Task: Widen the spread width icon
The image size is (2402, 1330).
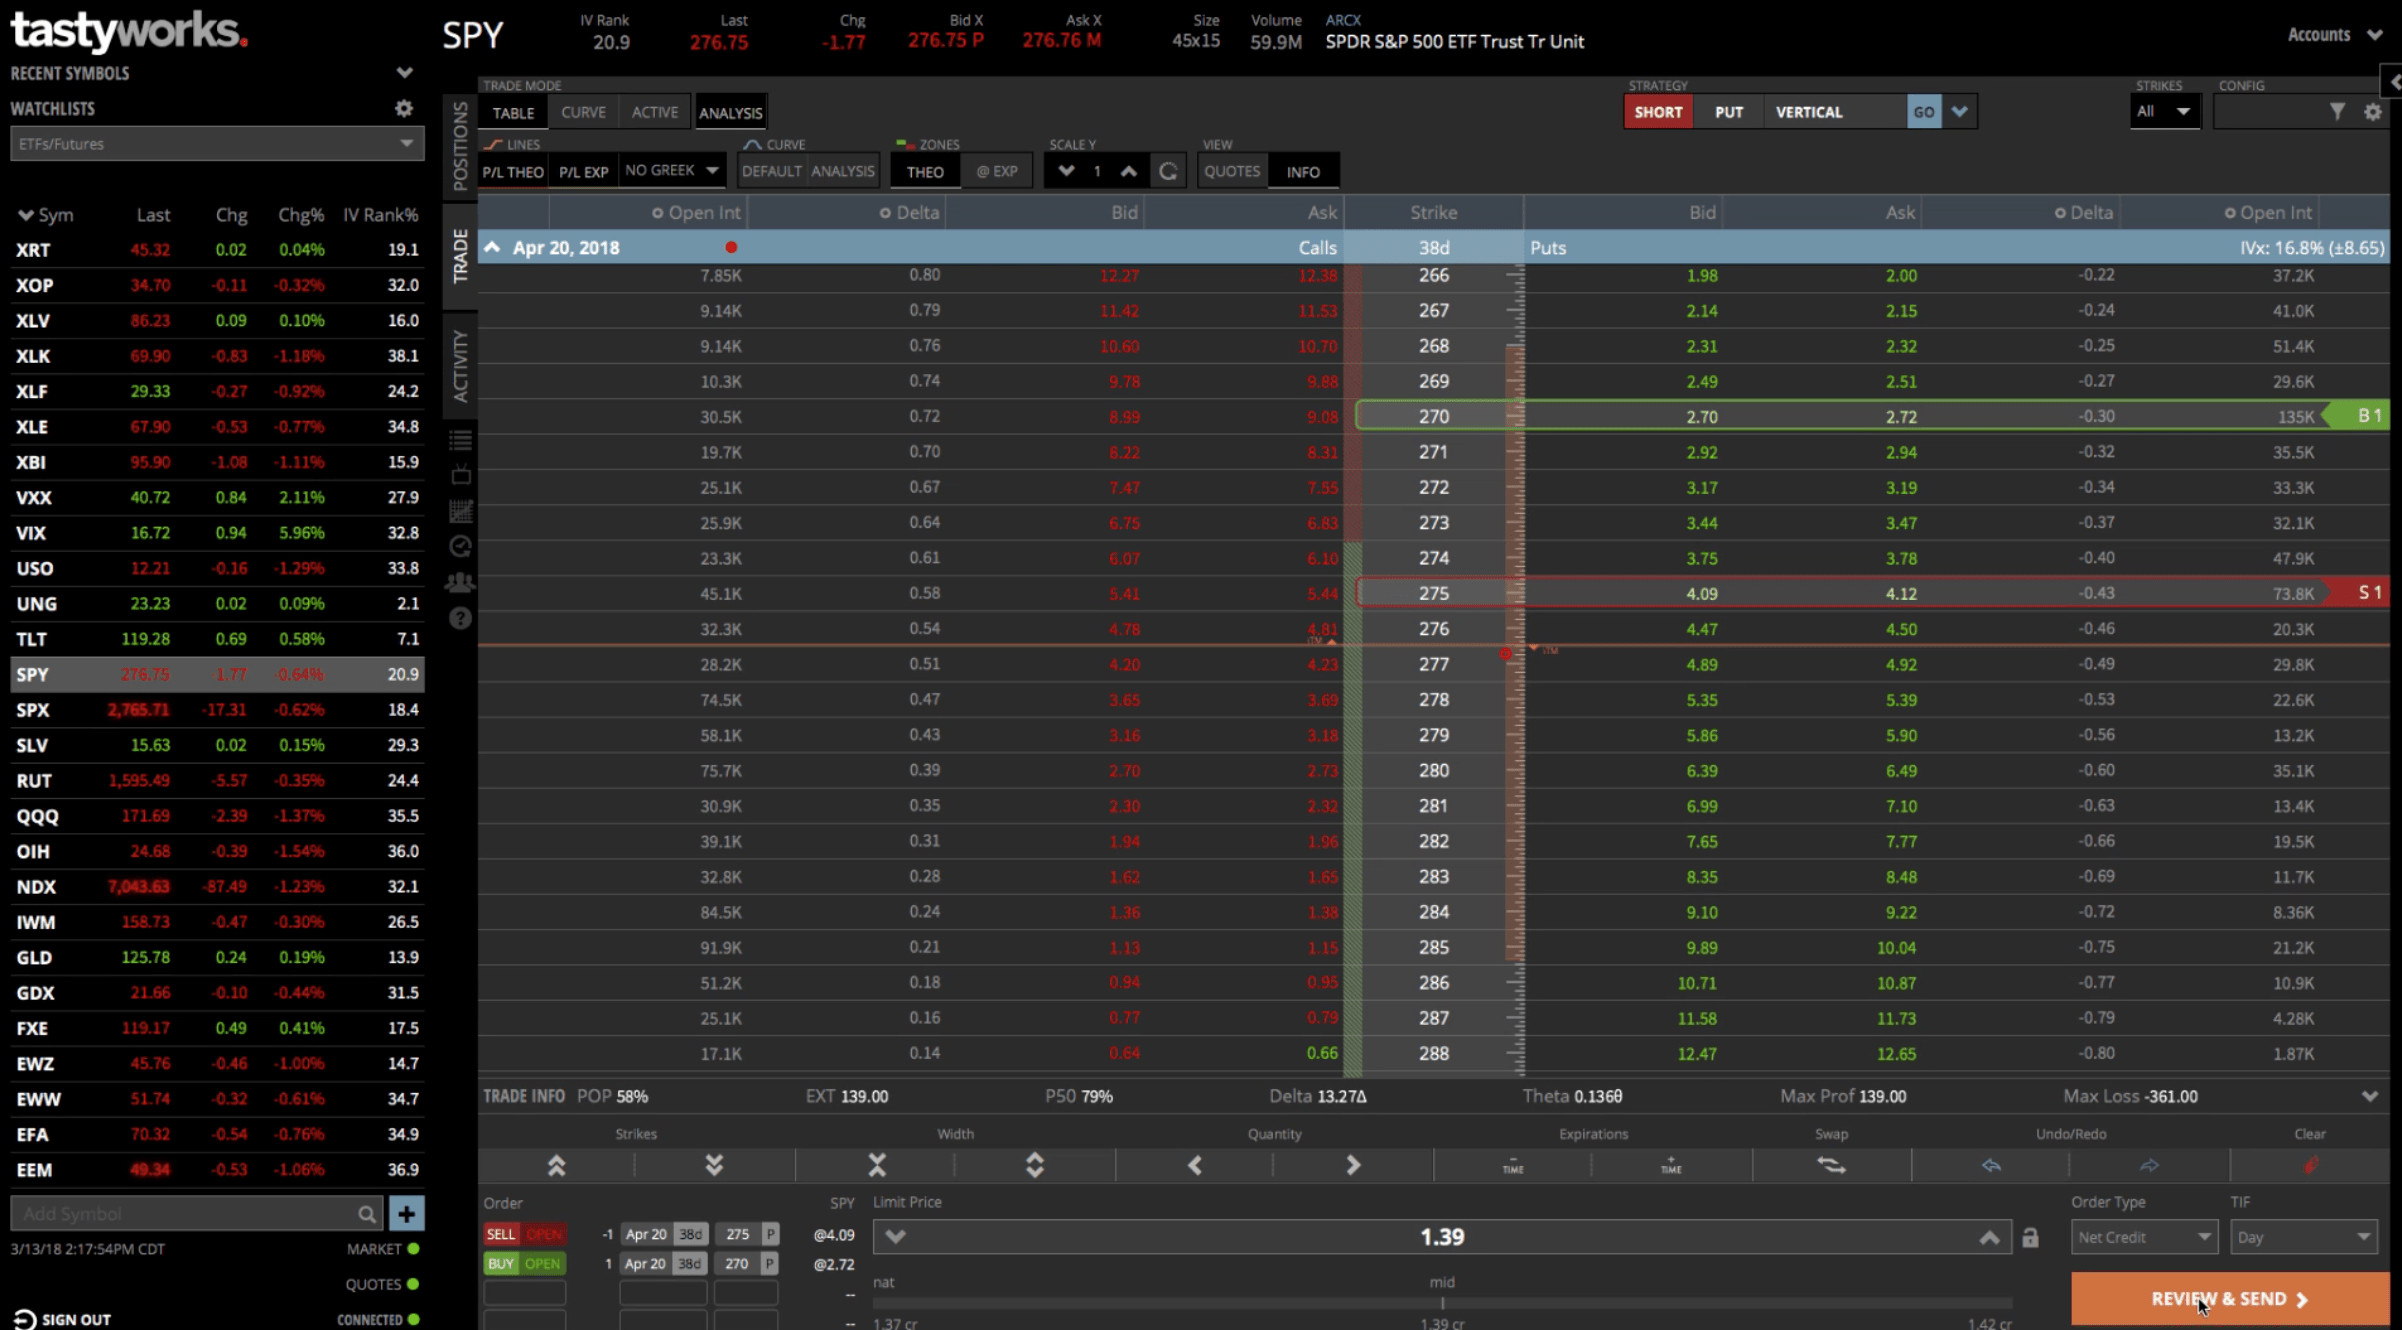Action: [1035, 1165]
